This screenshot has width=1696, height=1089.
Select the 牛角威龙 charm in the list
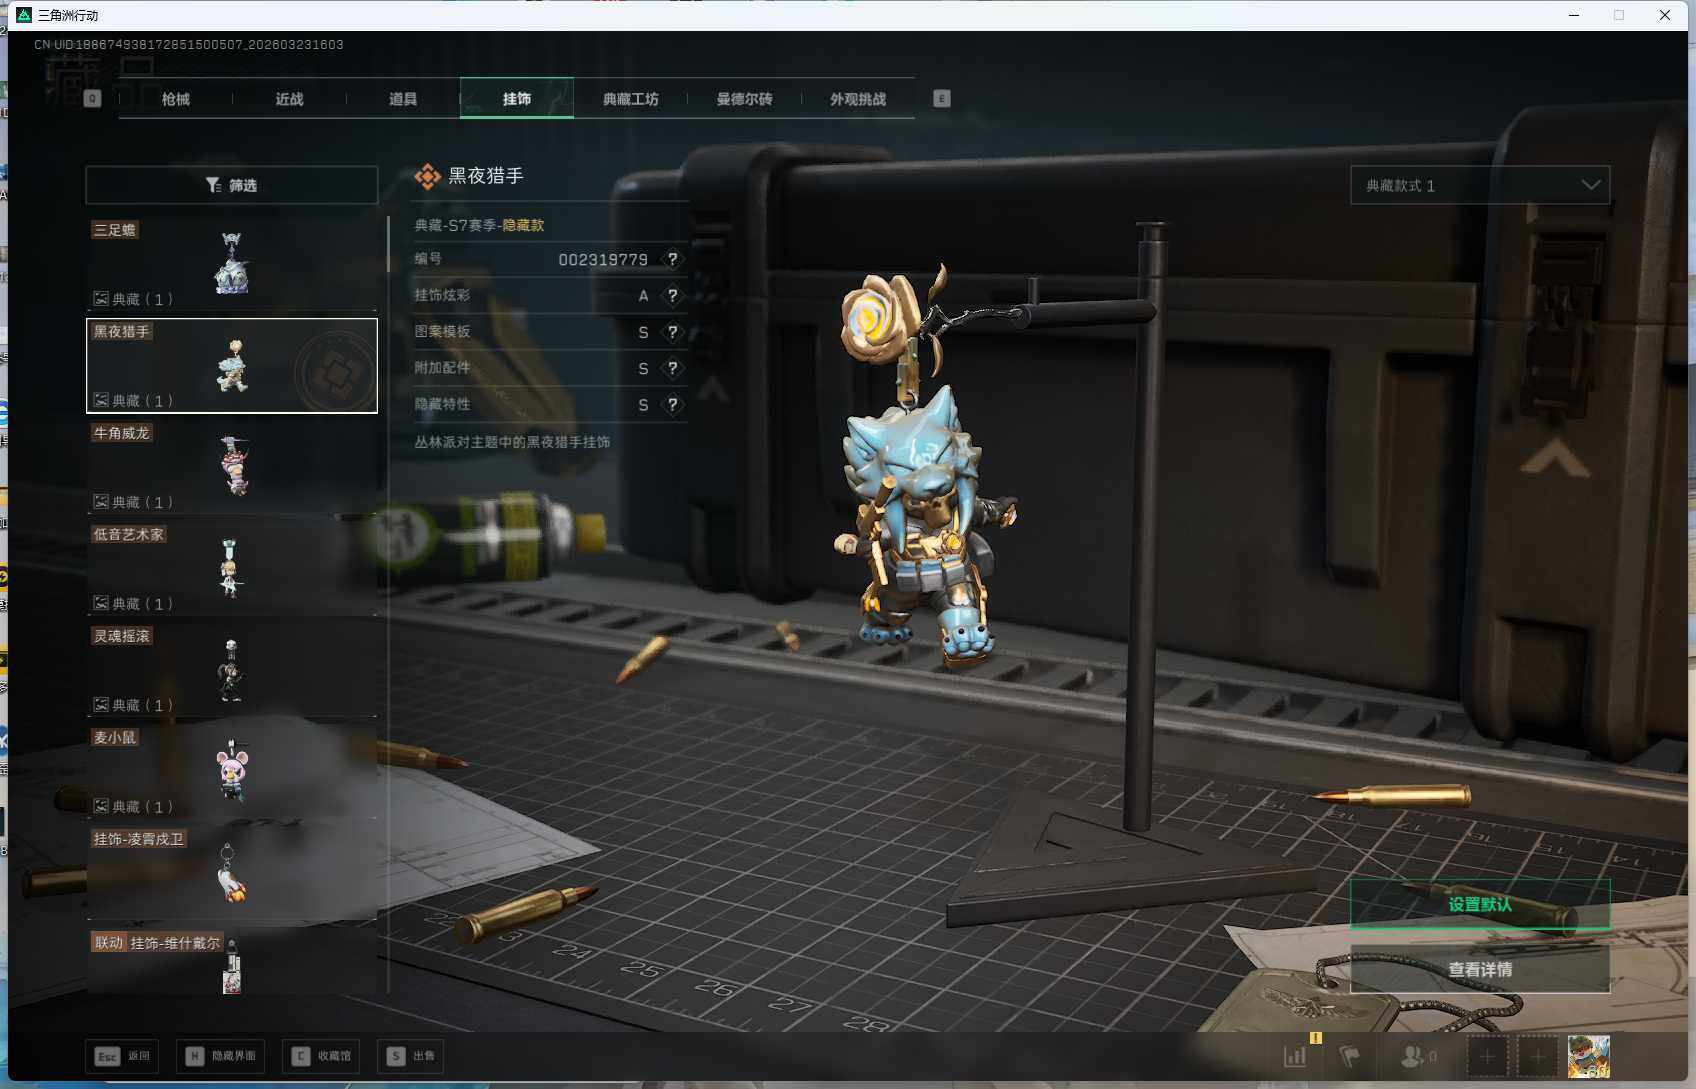232,467
